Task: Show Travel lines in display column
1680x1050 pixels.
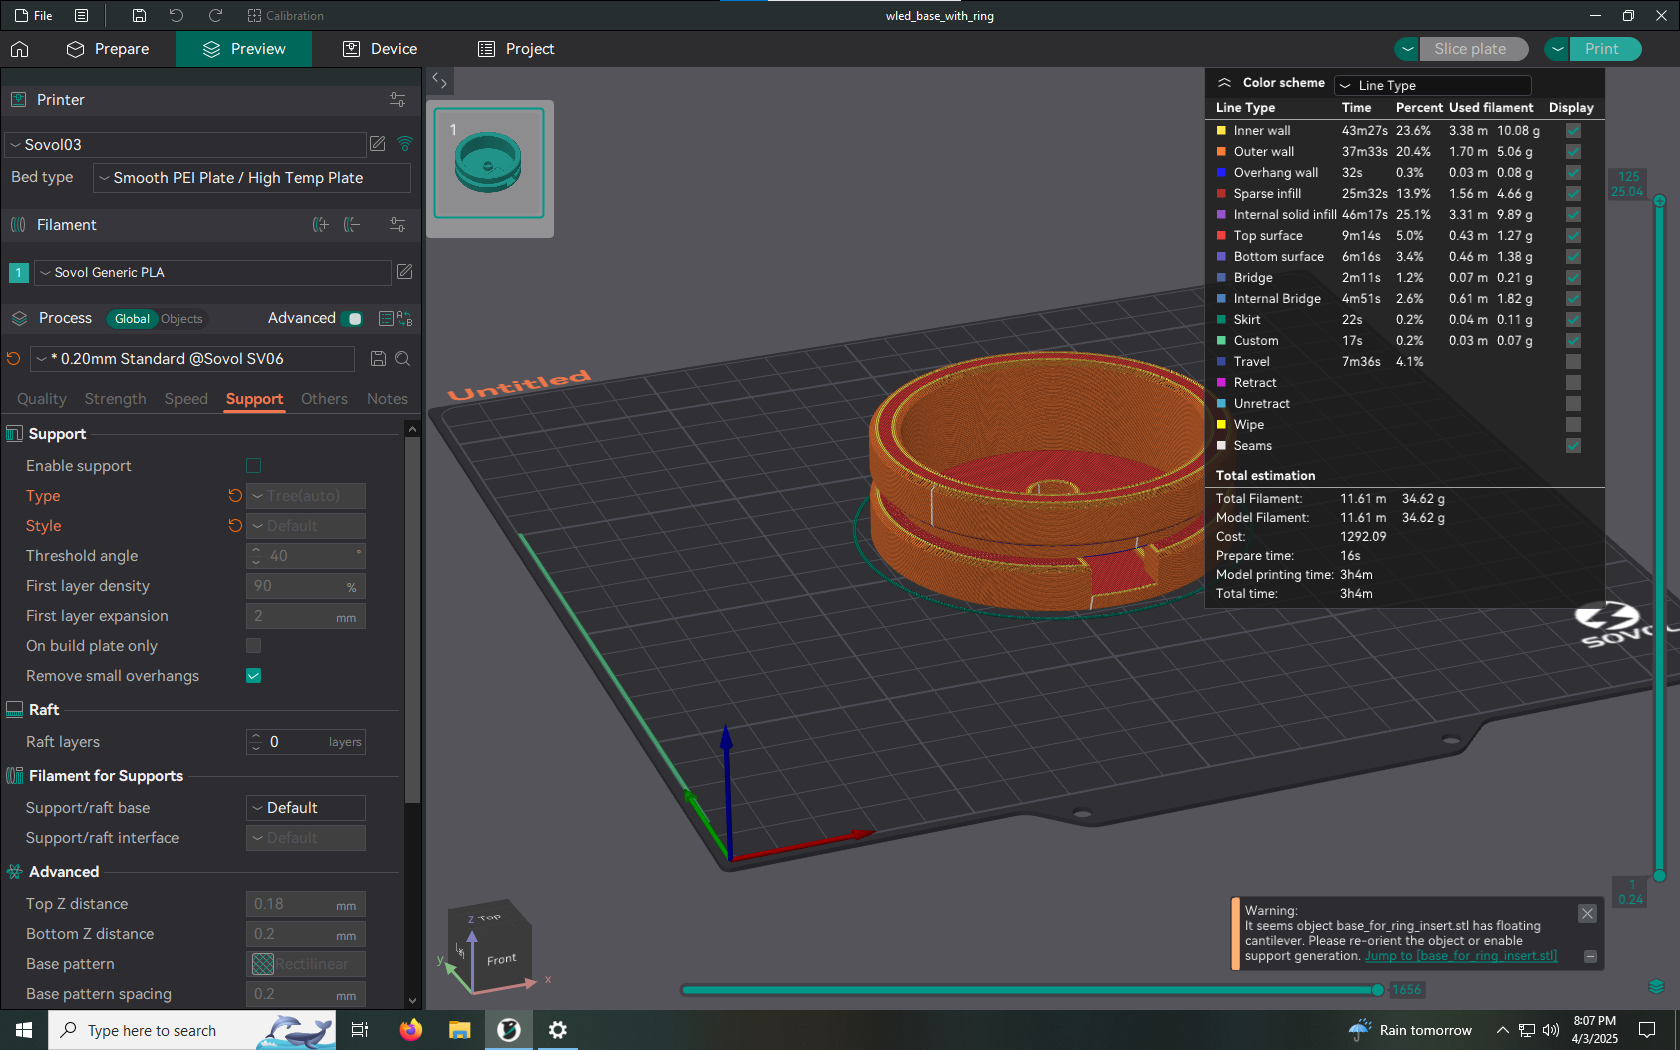Action: point(1573,362)
